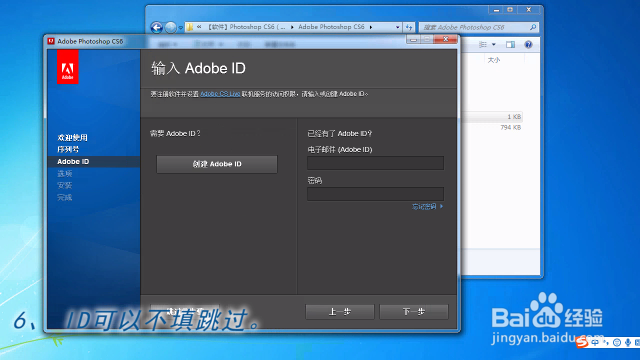Click the change view icon in Explorer toolbar
Image resolution: width=640 pixels, height=360 pixels.
pos(483,44)
